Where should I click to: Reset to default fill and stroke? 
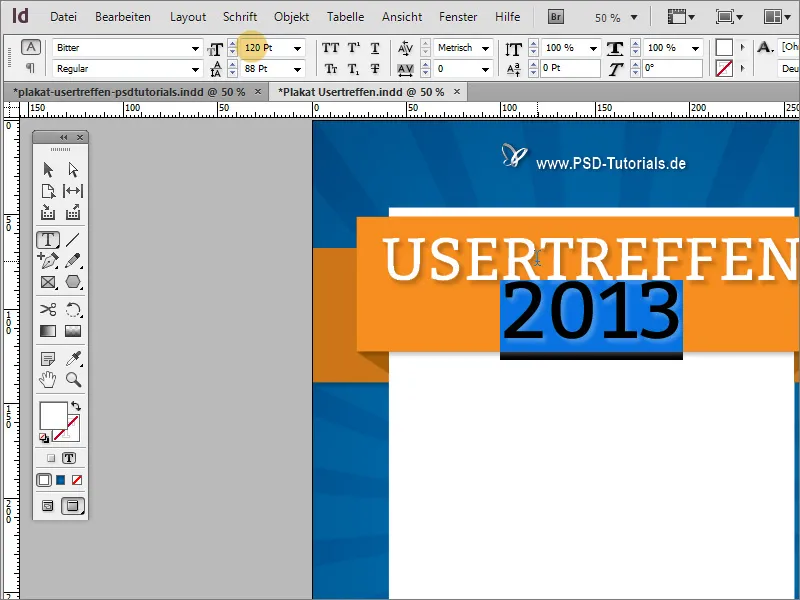pyautogui.click(x=44, y=438)
